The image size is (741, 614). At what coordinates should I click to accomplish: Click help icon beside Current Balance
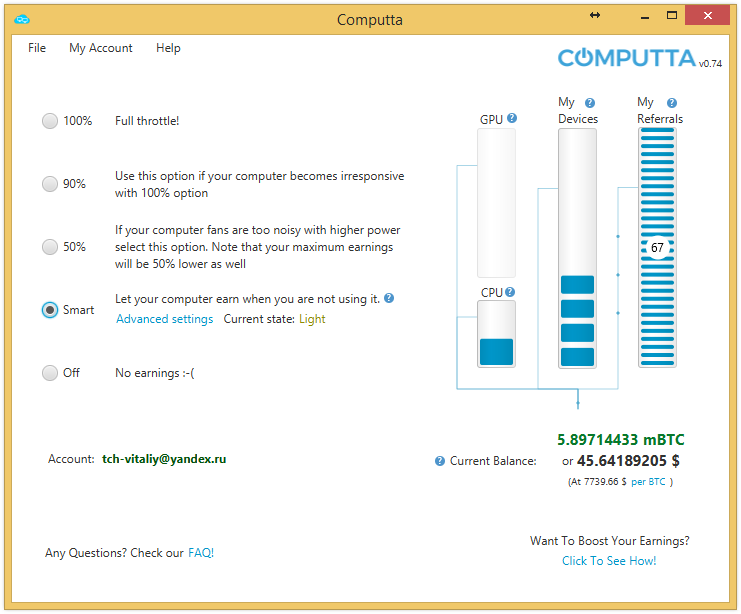tap(440, 461)
